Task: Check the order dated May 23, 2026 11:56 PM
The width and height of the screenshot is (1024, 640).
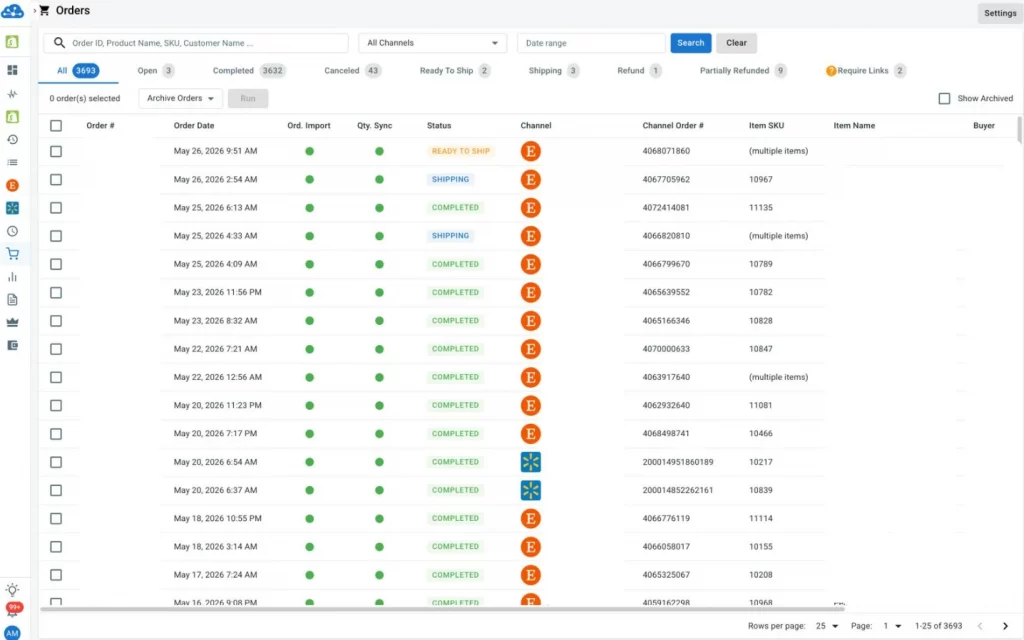Action: click(x=56, y=293)
